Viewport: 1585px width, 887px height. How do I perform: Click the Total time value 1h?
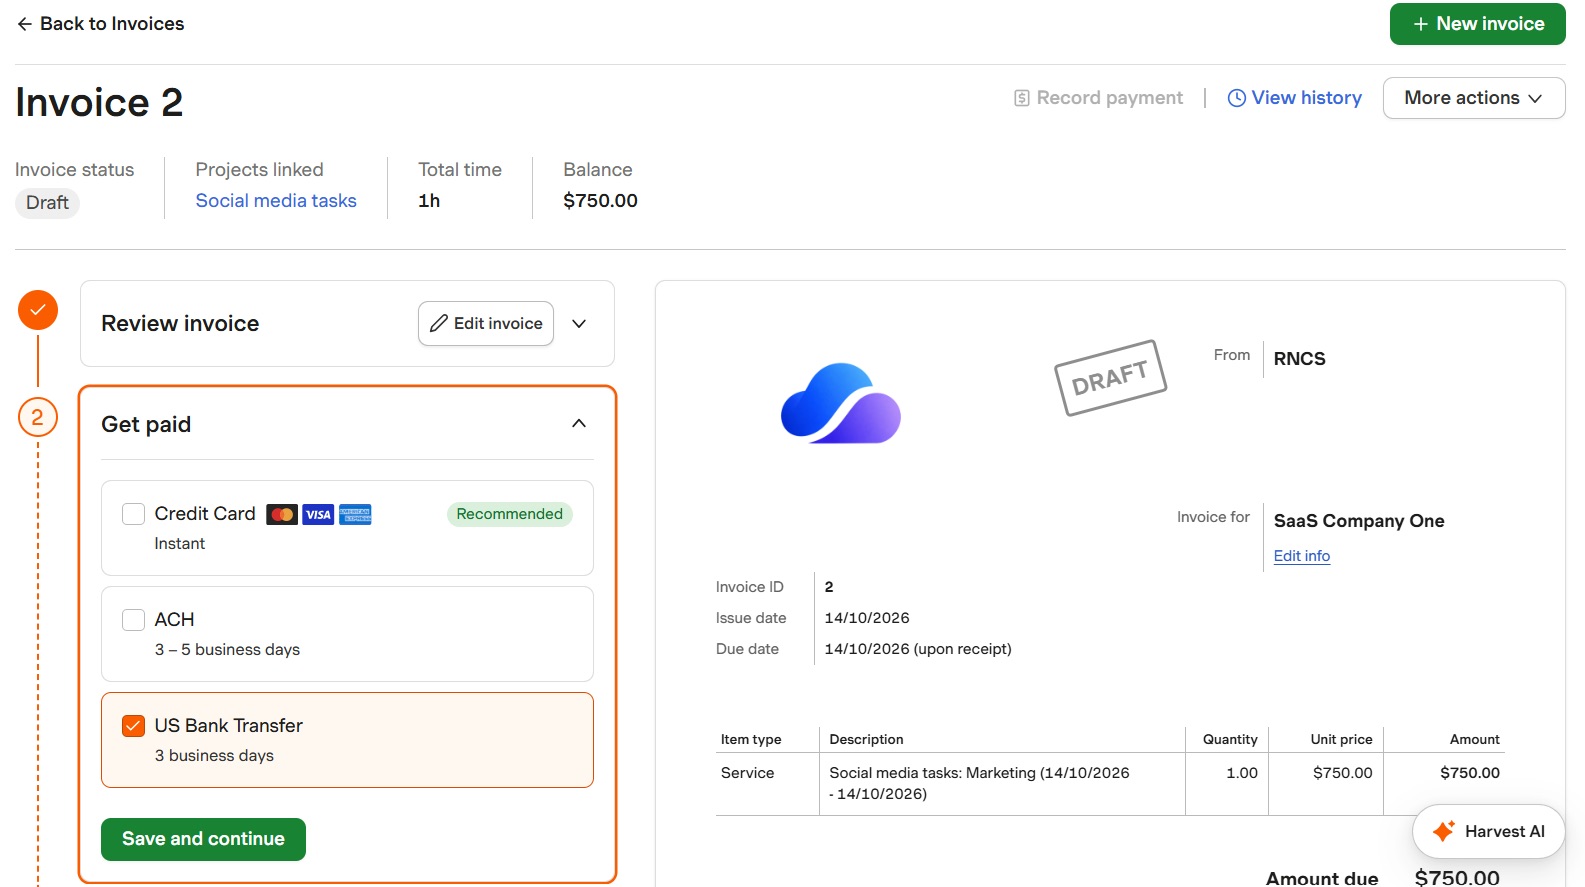coord(429,201)
